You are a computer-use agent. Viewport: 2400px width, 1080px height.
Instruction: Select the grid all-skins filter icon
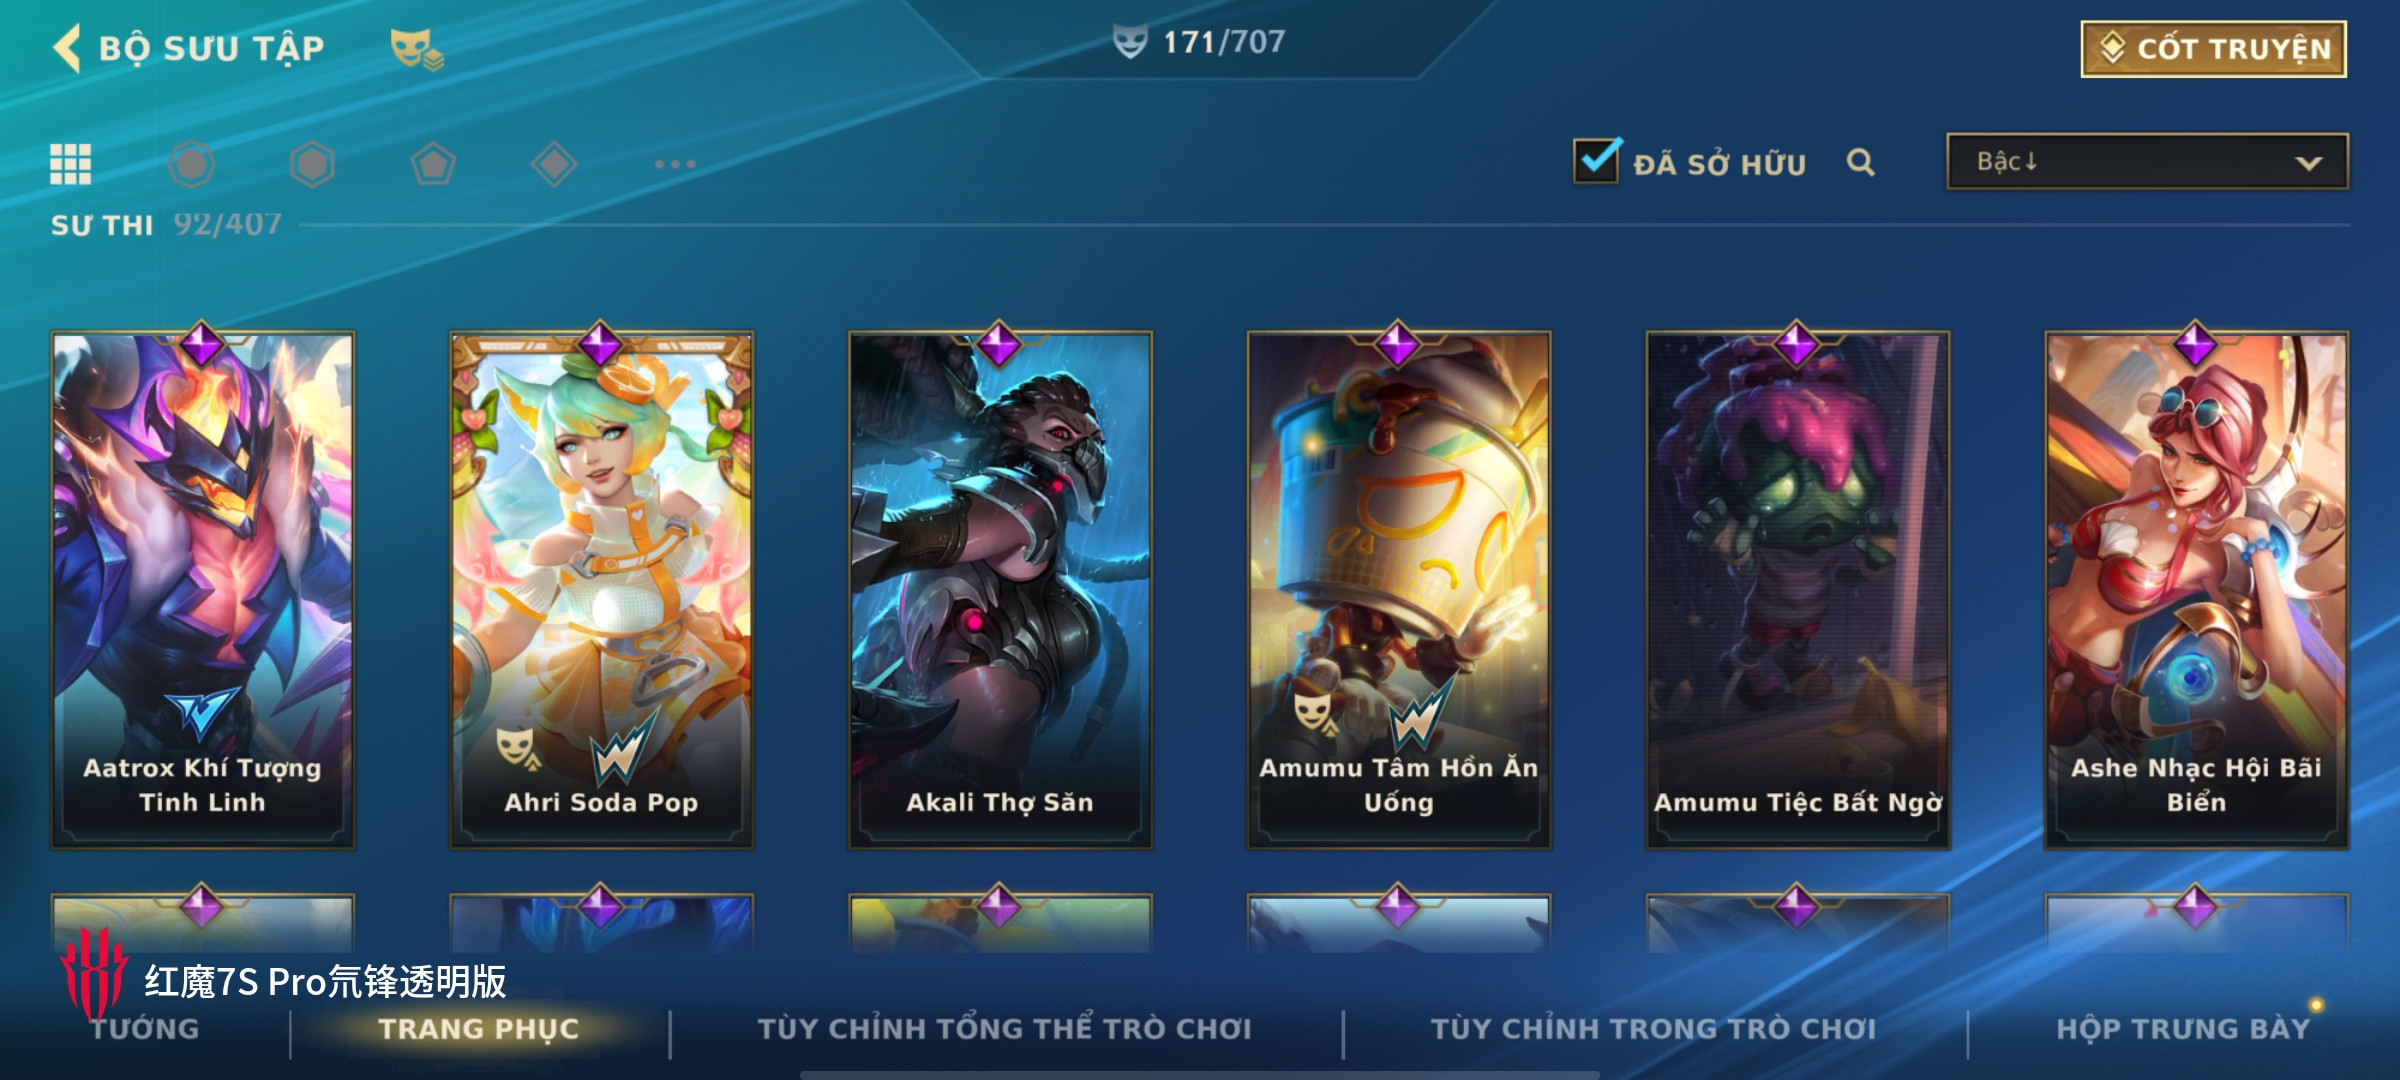click(x=71, y=164)
